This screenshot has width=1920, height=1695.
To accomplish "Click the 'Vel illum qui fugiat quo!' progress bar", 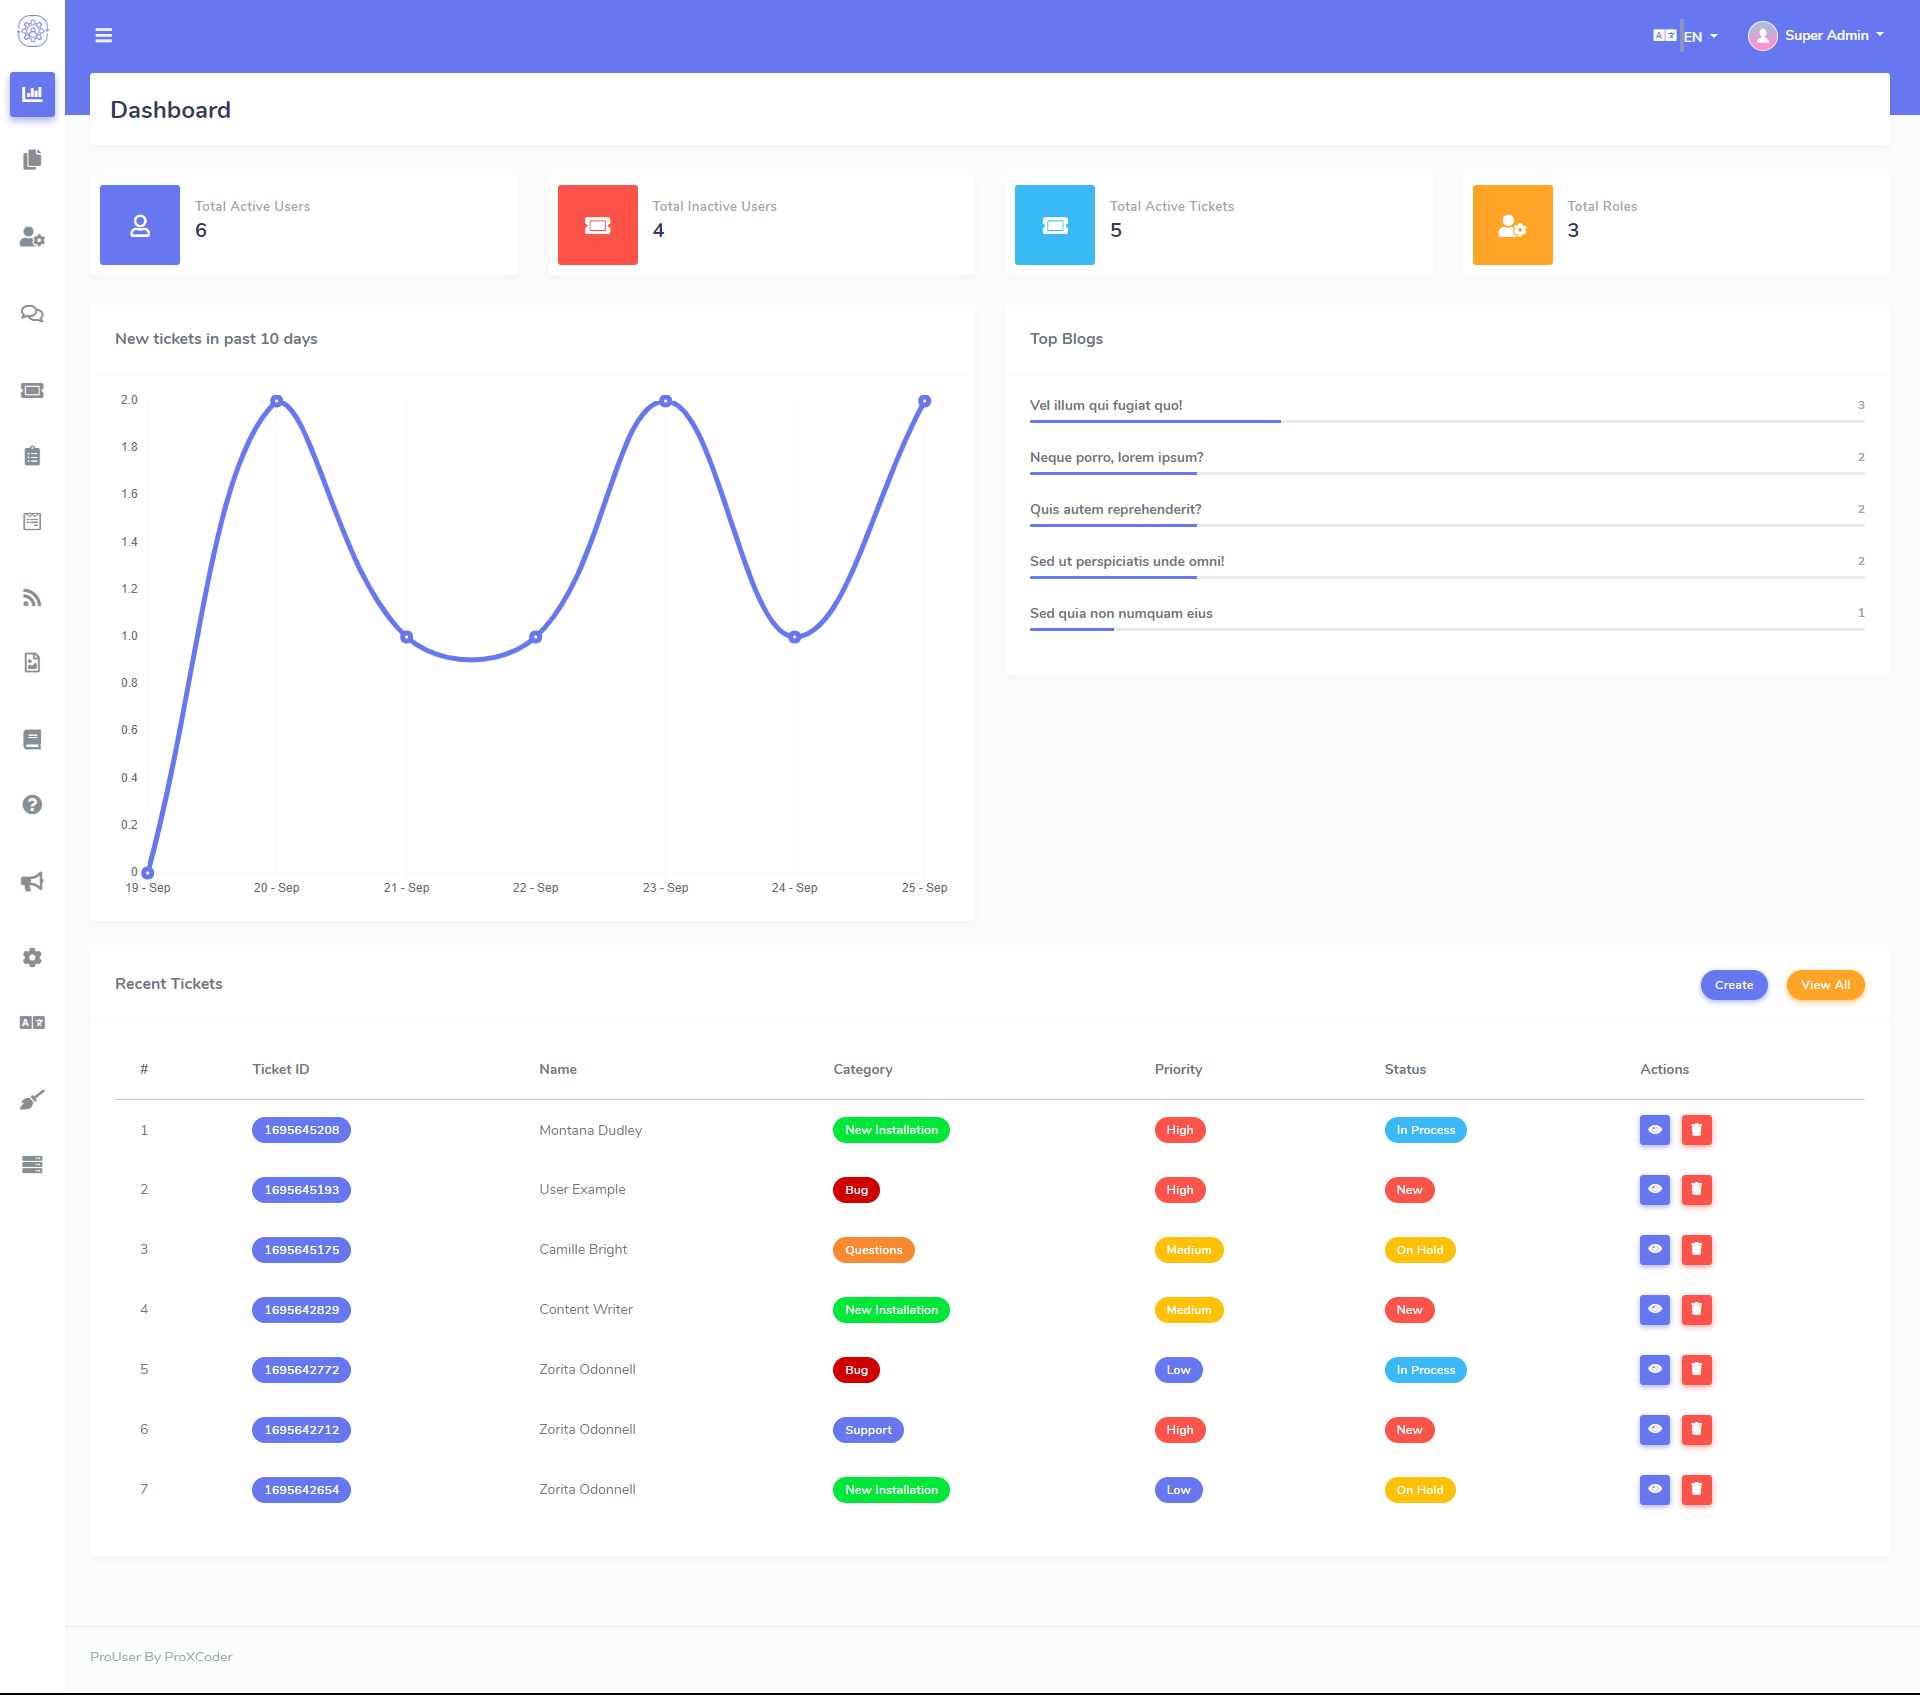I will 1446,422.
